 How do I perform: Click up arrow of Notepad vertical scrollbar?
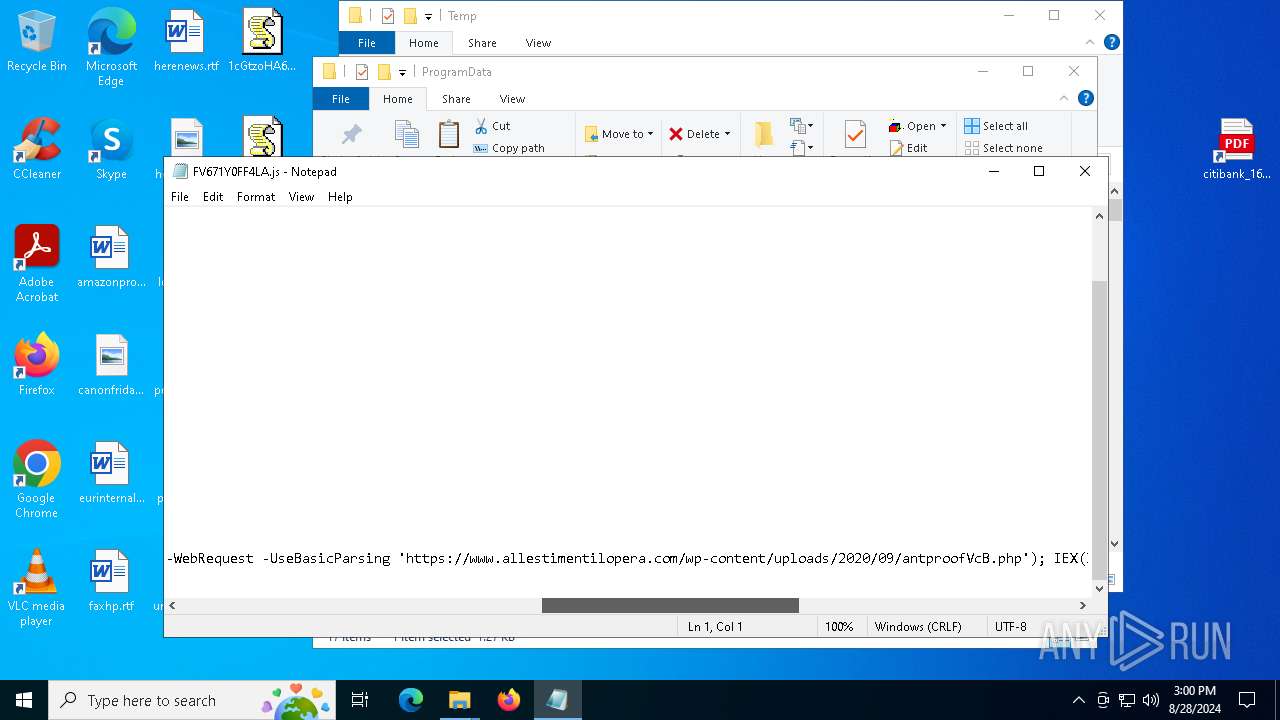point(1099,216)
